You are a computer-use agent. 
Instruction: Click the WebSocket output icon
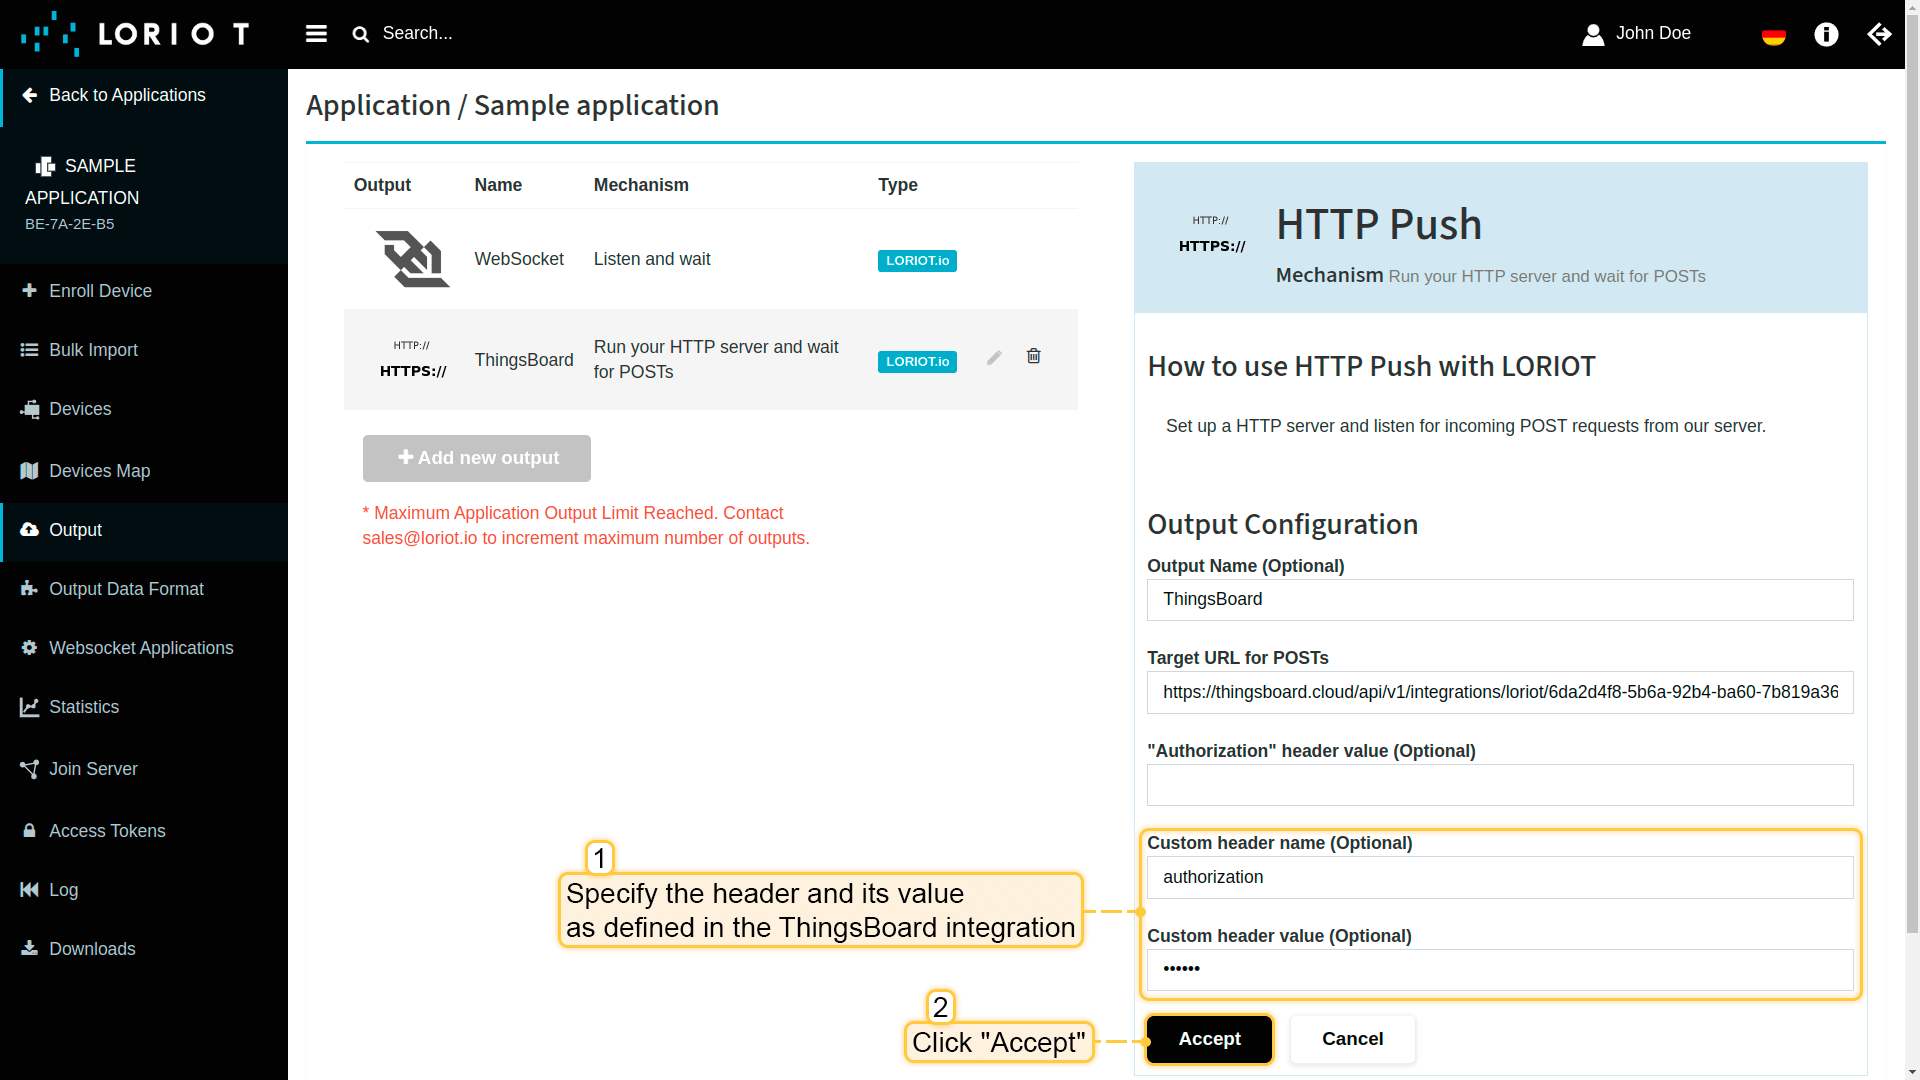412,259
